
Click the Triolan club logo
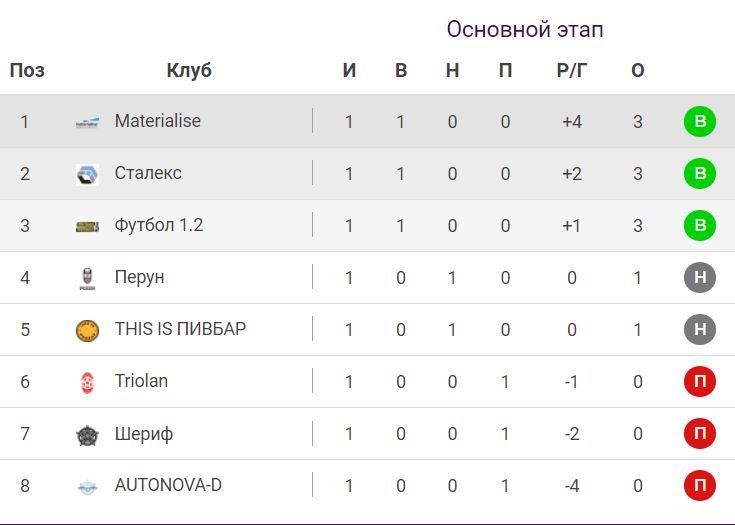88,382
